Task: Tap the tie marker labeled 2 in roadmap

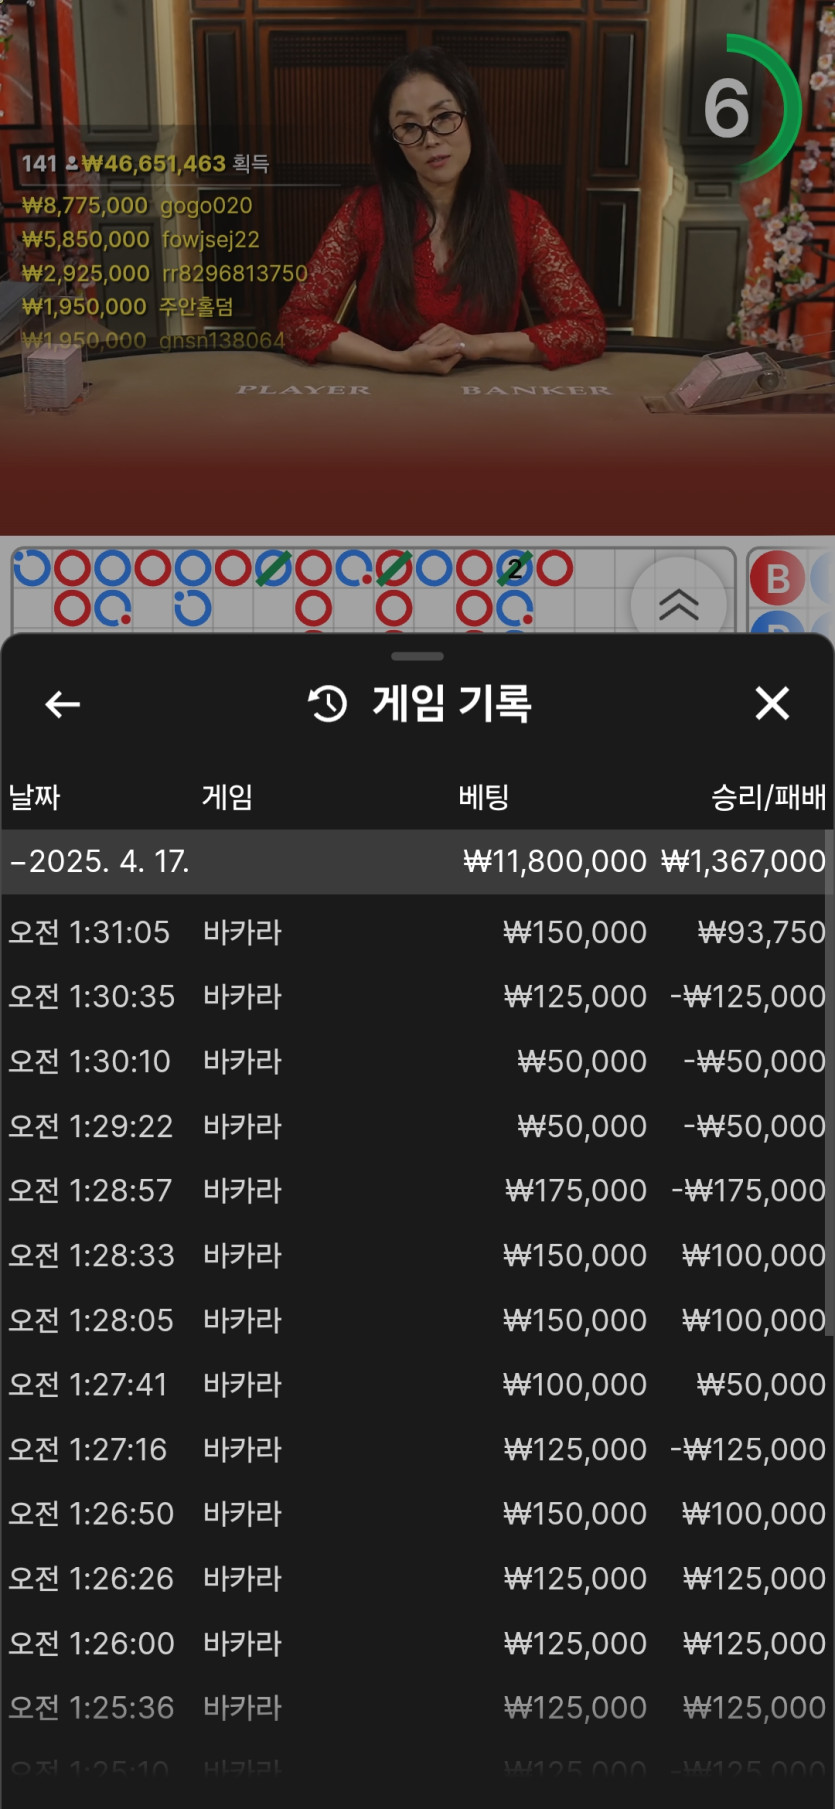Action: click(514, 569)
